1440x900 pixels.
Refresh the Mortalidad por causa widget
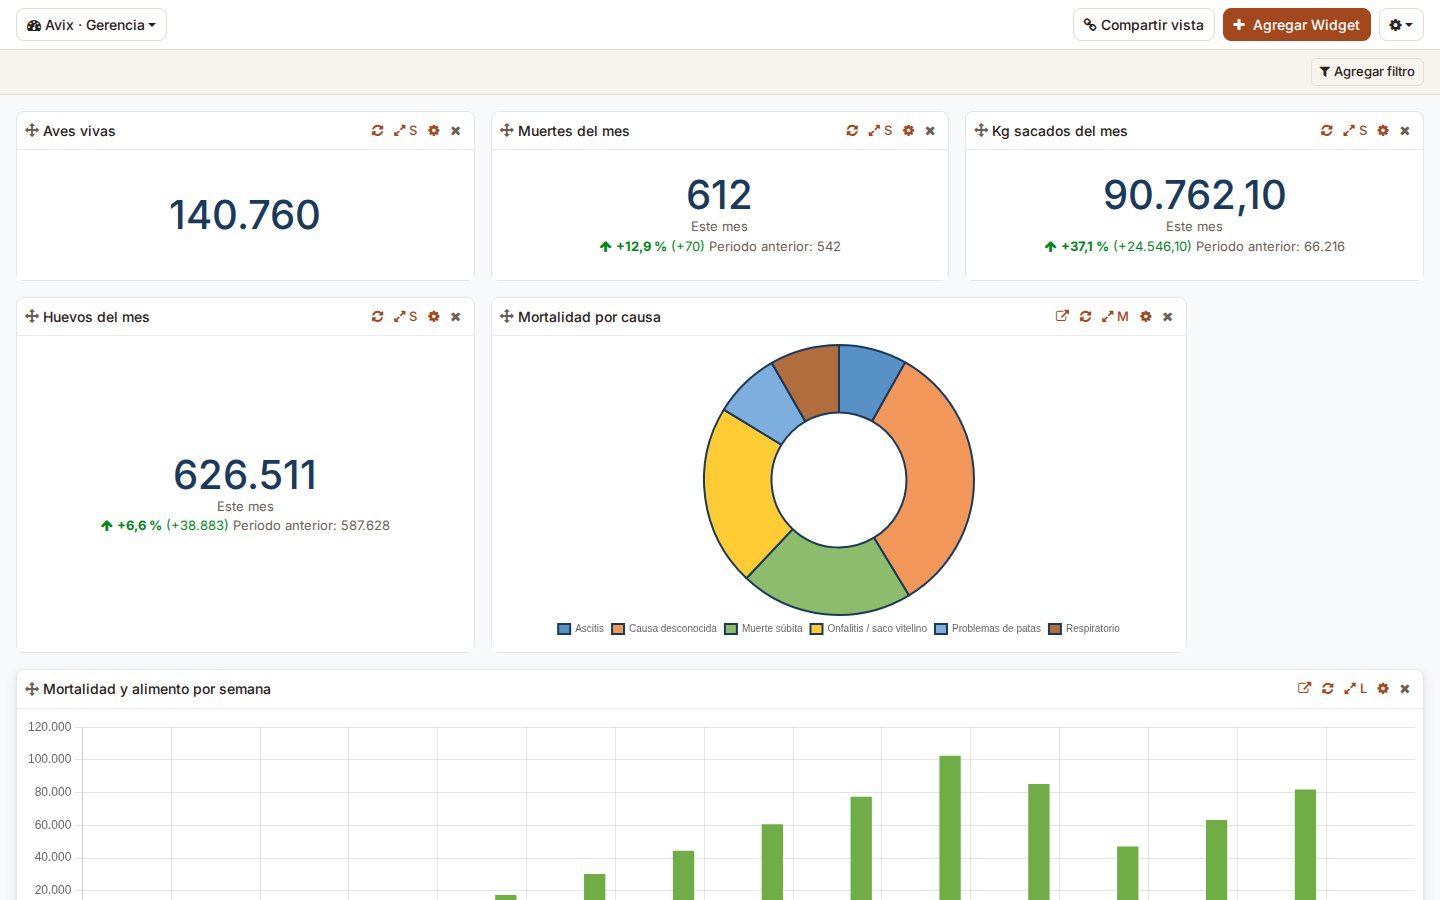[1085, 317]
